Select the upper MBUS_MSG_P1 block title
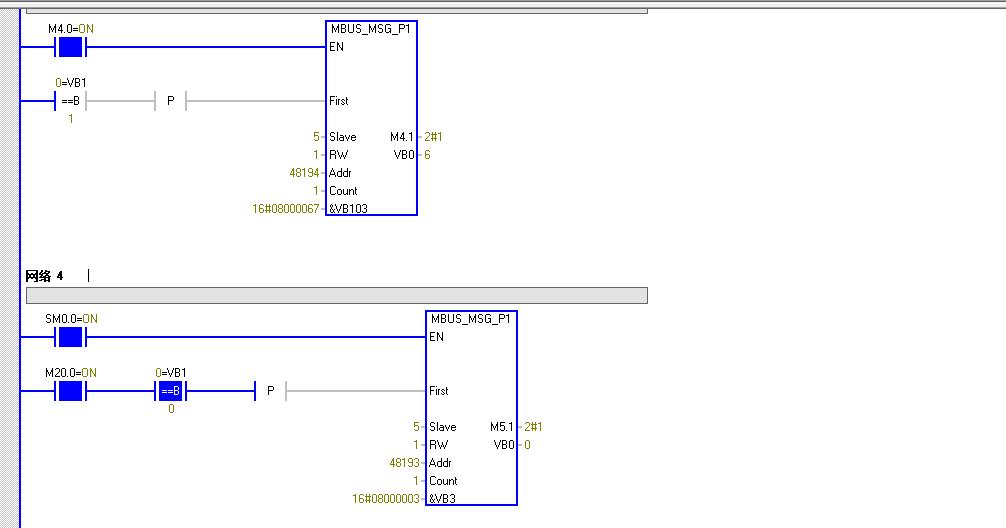The image size is (1006, 528). [x=371, y=29]
